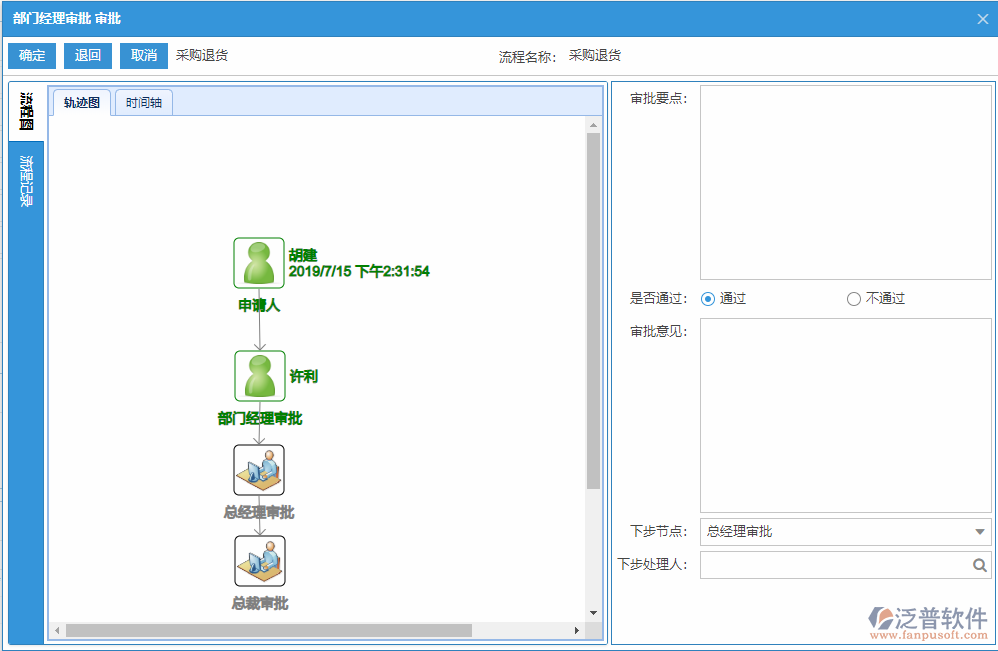
Task: Click inside the 审批意见 text area
Action: tap(845, 415)
